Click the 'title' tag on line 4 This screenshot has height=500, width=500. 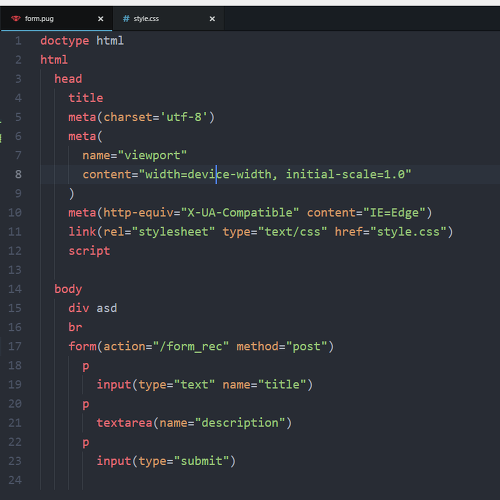(x=86, y=98)
